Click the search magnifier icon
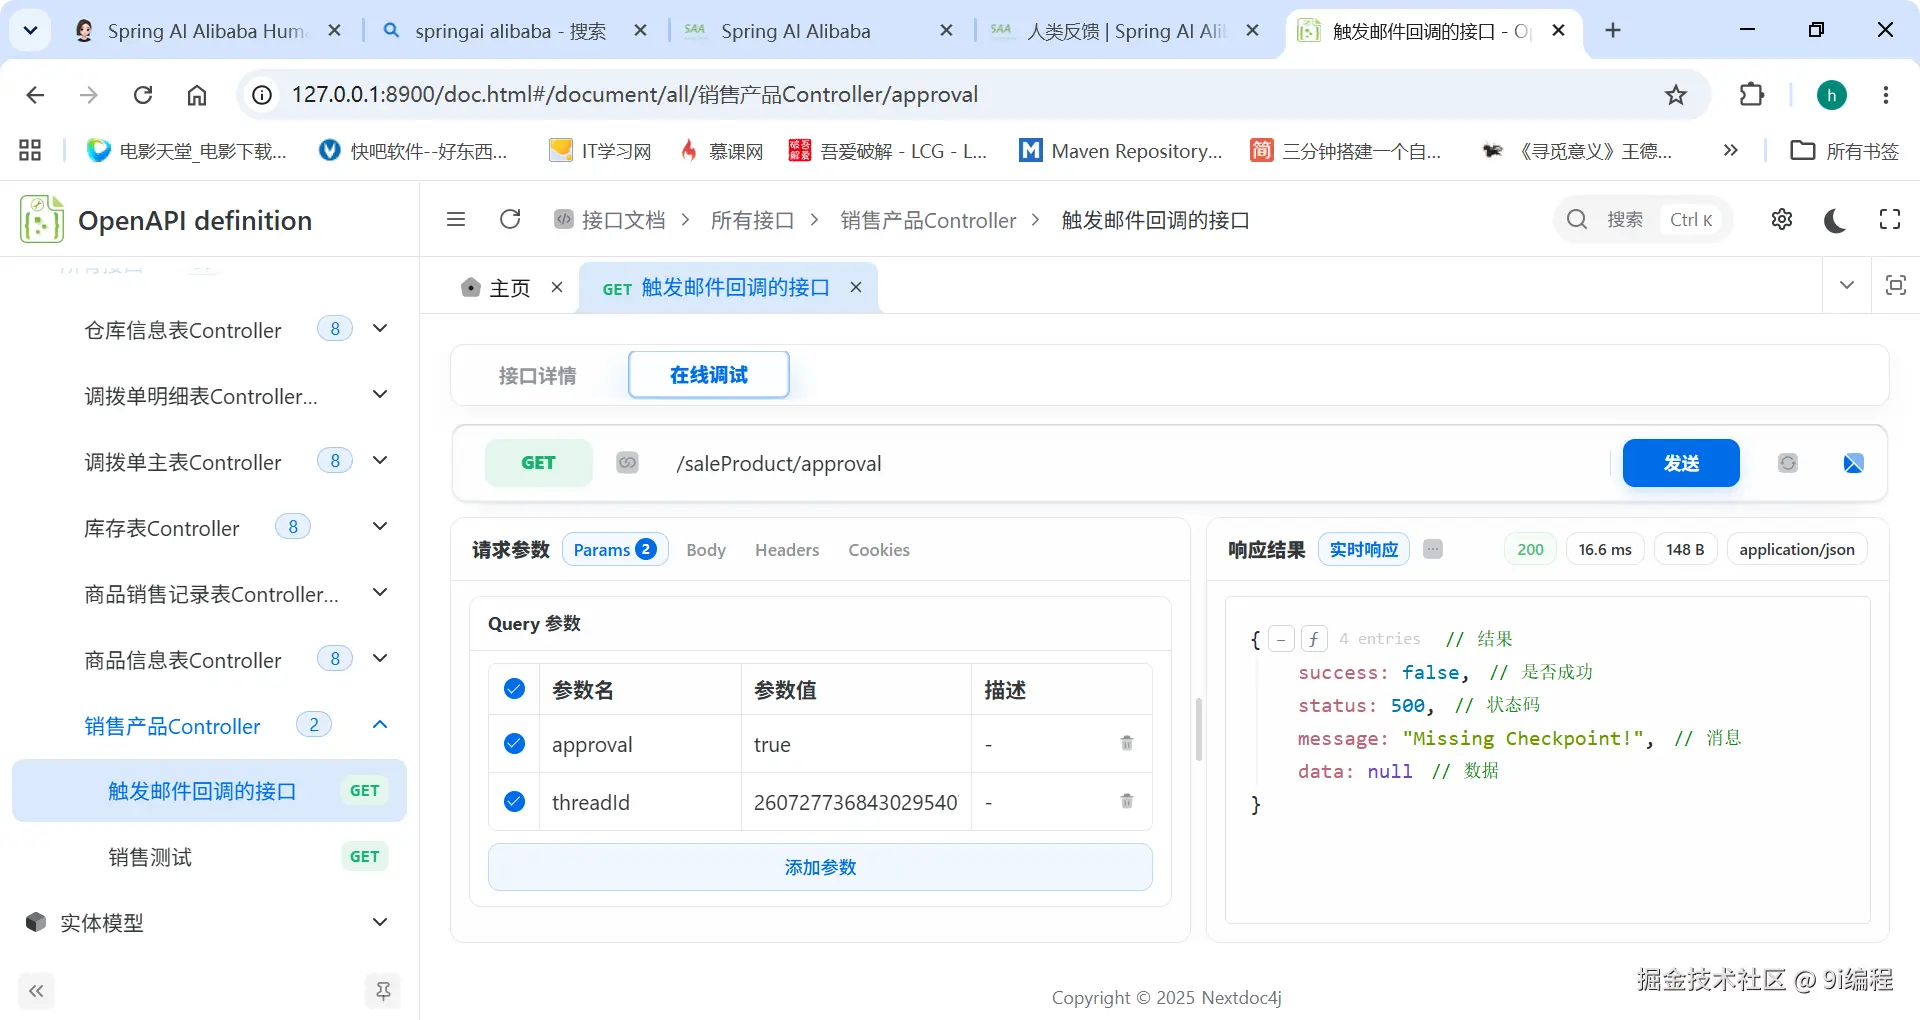 pyautogui.click(x=1577, y=219)
